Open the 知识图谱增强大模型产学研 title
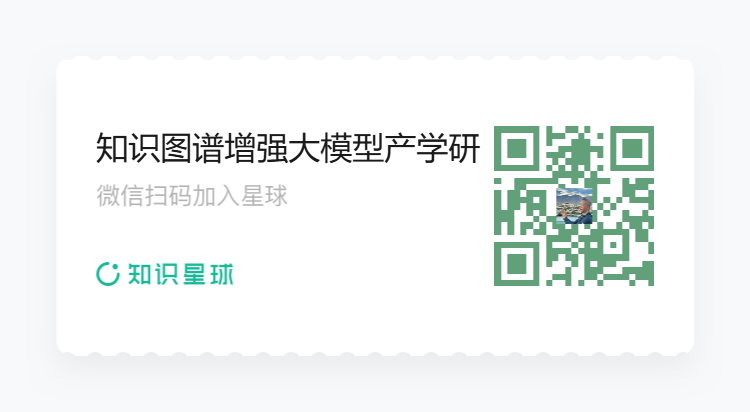 288,148
